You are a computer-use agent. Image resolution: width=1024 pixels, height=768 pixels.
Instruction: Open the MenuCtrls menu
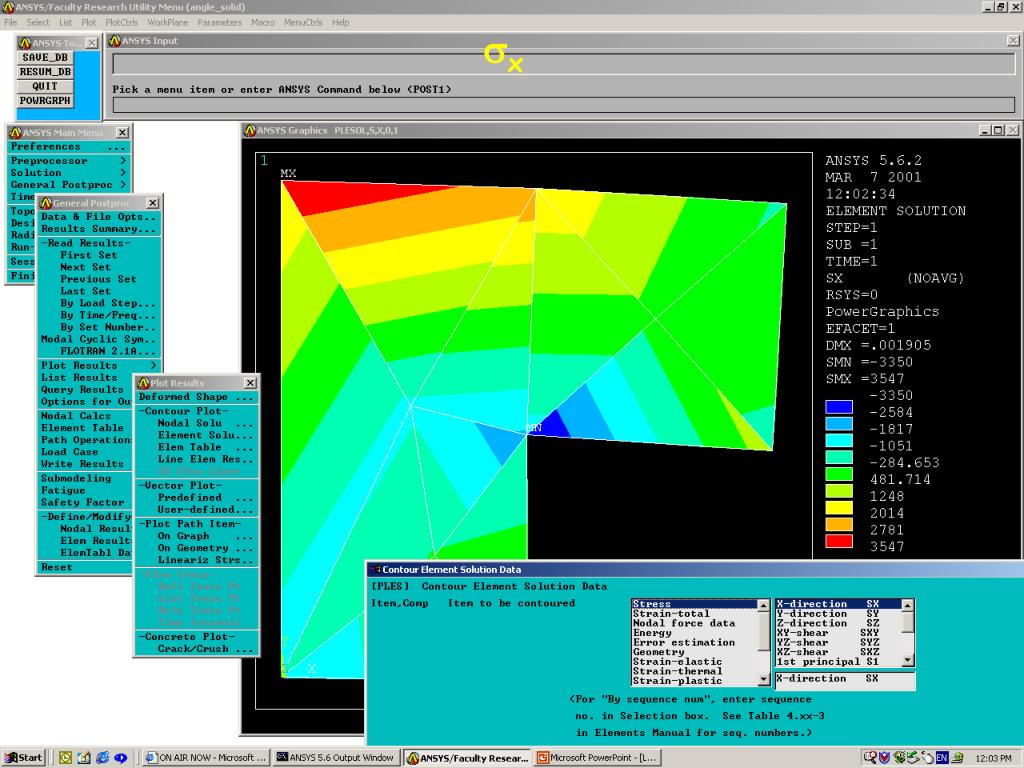pyautogui.click(x=303, y=22)
